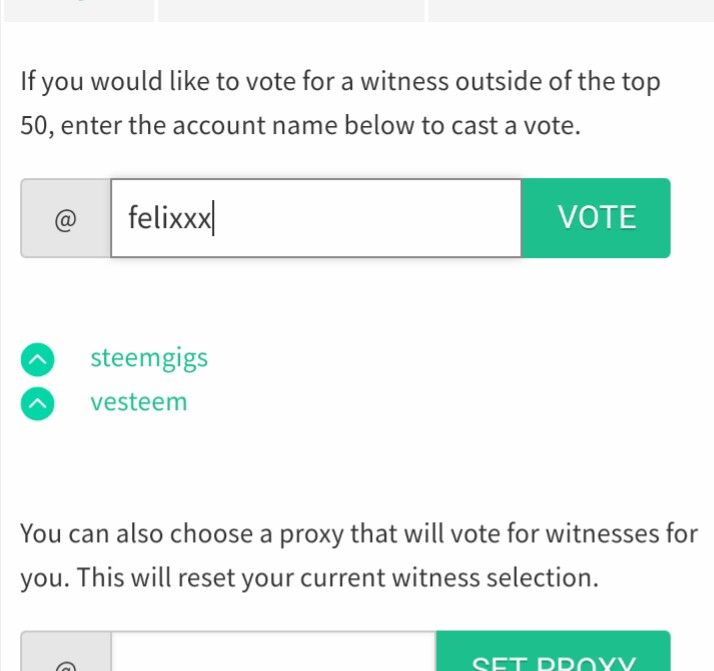The width and height of the screenshot is (714, 671).
Task: Remove witness vote for steemgigs using the chevron icon
Action: 37,360
